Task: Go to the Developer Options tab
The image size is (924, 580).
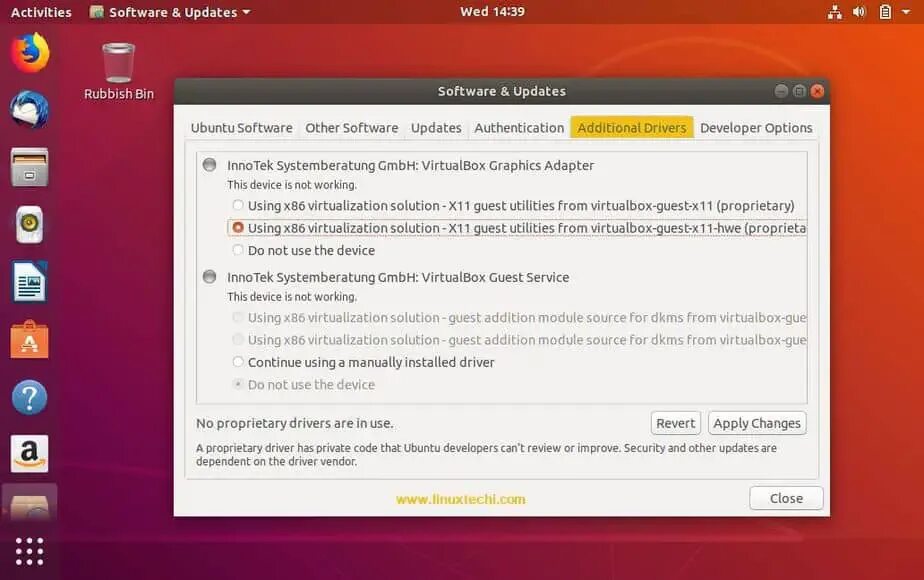Action: 756,128
